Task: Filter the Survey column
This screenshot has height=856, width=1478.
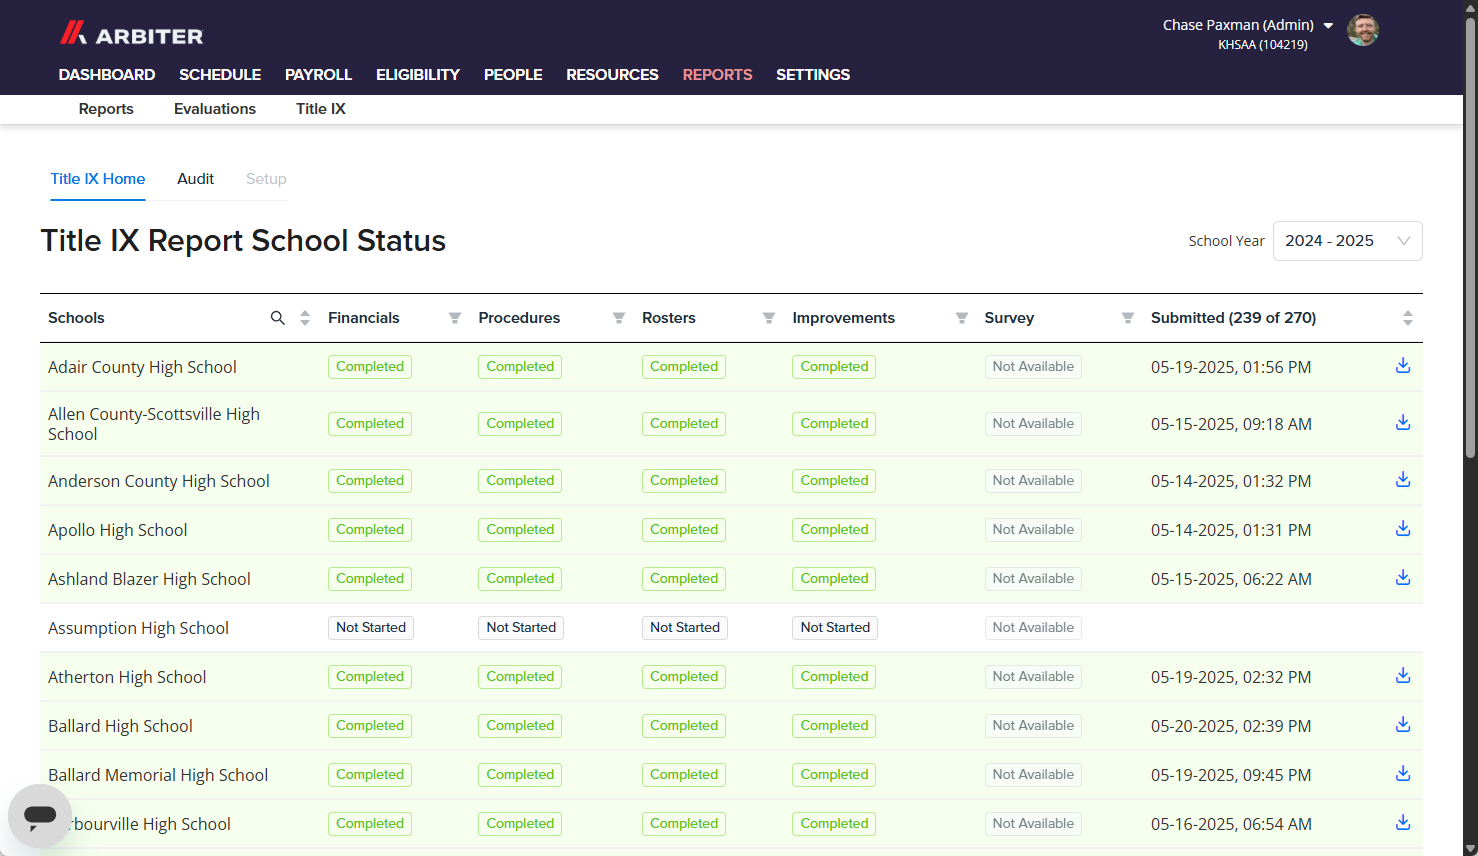Action: pos(1128,318)
